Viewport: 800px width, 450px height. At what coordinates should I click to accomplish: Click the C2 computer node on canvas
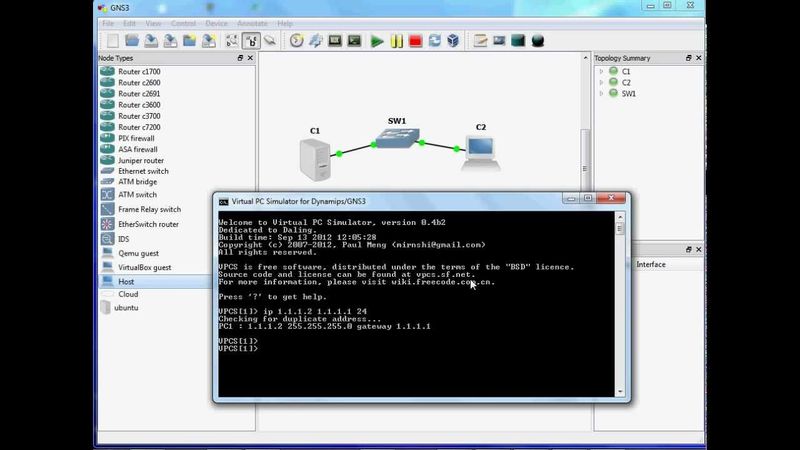pos(481,153)
